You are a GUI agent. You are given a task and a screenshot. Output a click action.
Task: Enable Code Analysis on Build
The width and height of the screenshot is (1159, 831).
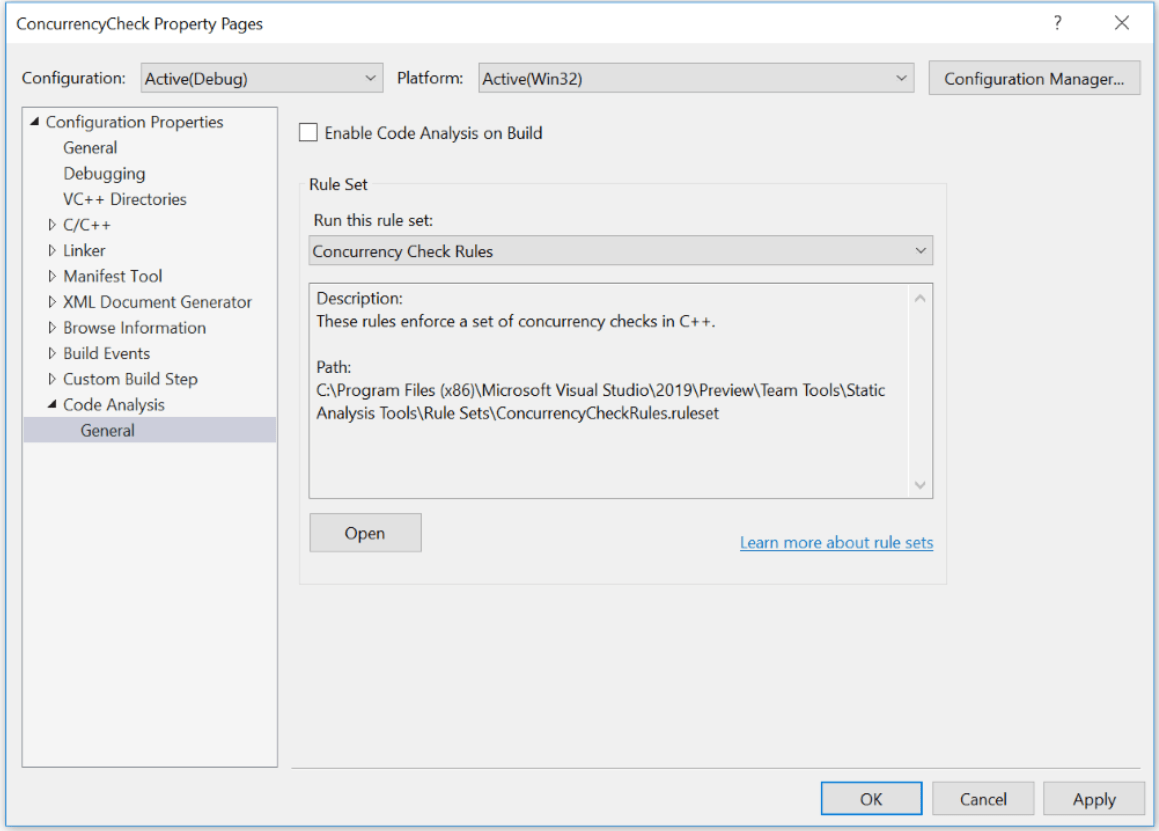point(308,132)
